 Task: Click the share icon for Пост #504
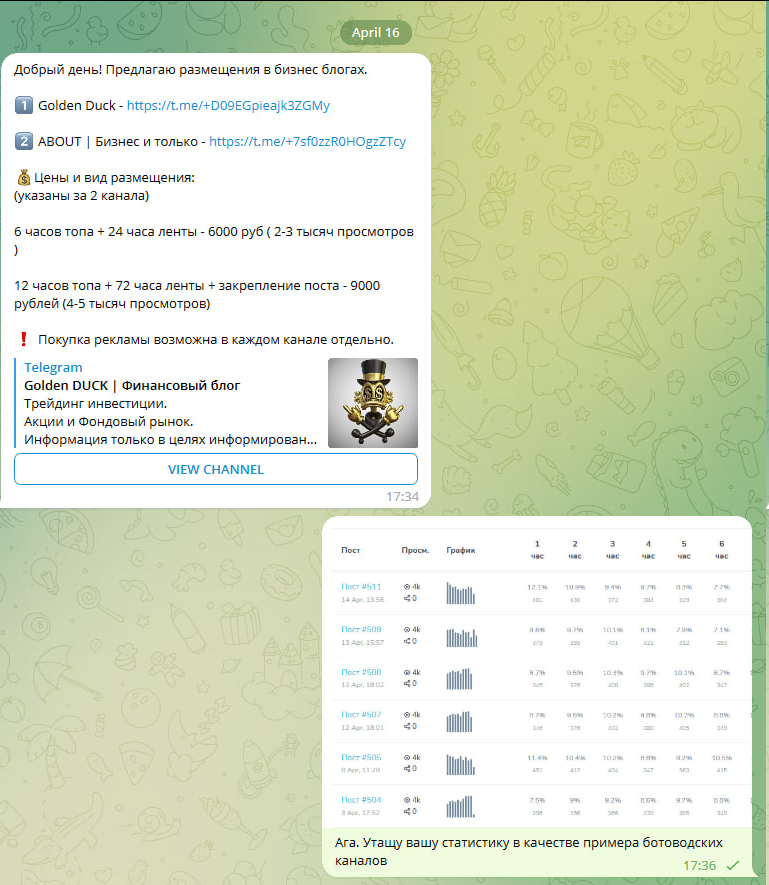(x=407, y=812)
